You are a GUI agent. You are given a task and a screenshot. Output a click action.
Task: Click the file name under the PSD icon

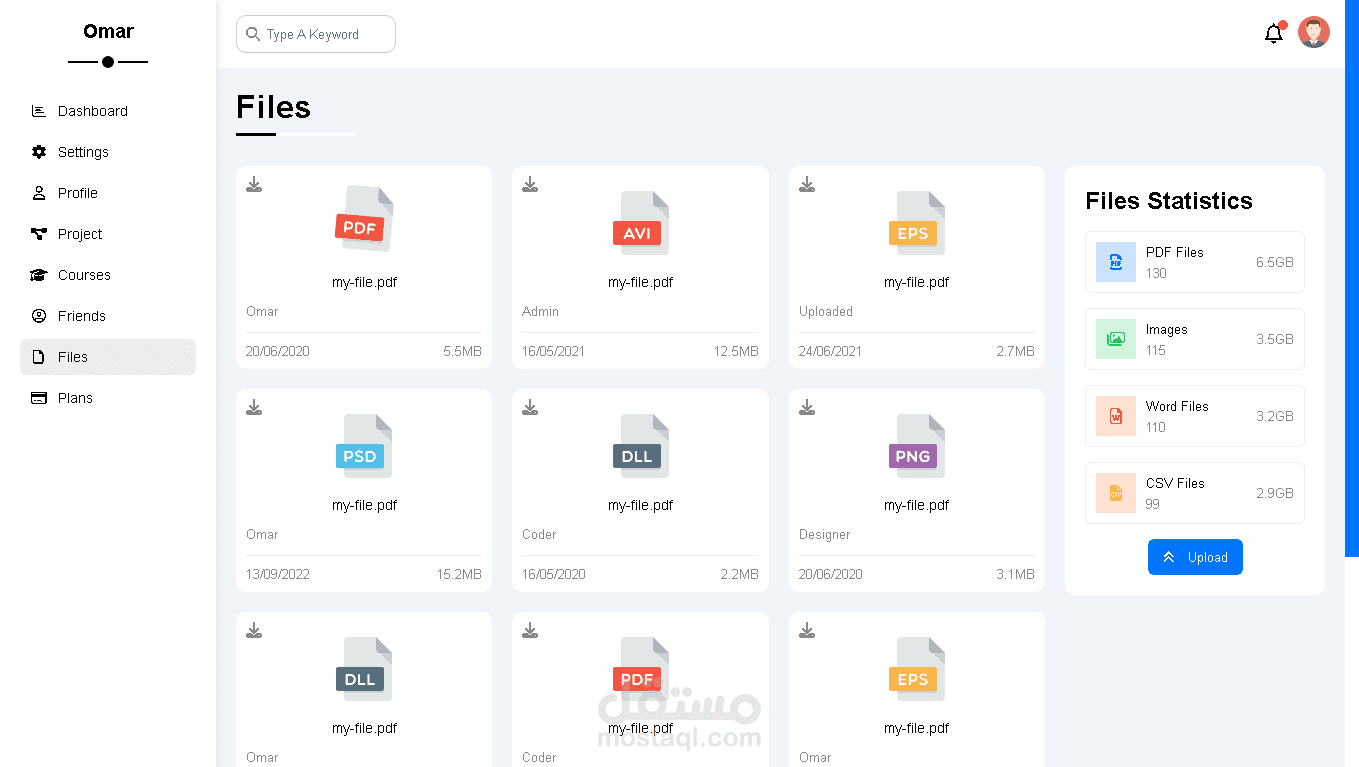[364, 505]
